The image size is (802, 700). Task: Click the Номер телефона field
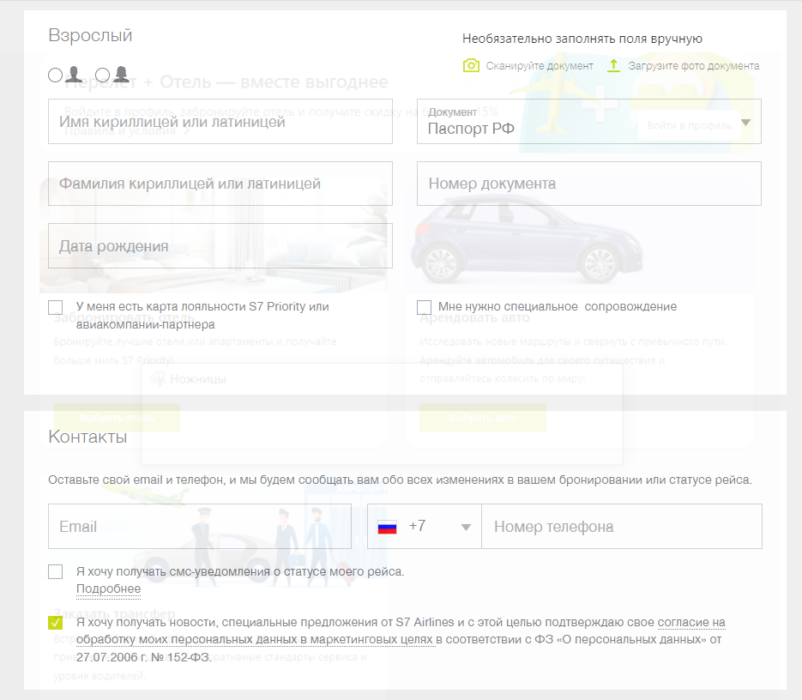click(620, 526)
